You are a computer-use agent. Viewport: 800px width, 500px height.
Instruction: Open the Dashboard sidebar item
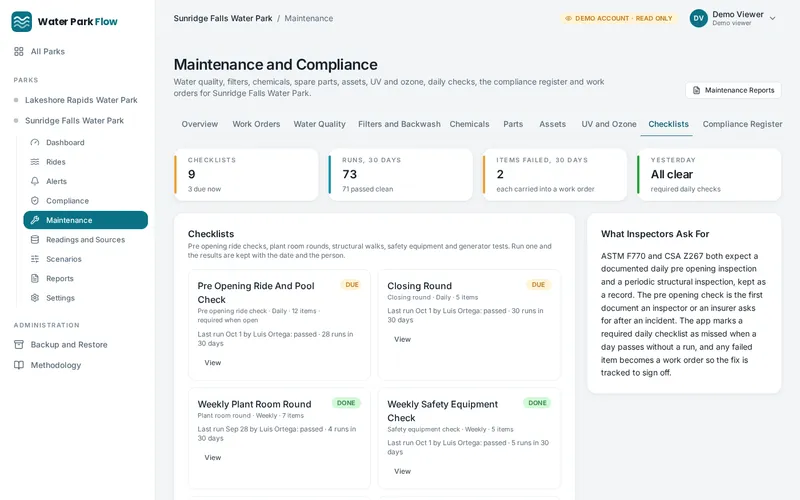[86, 142]
